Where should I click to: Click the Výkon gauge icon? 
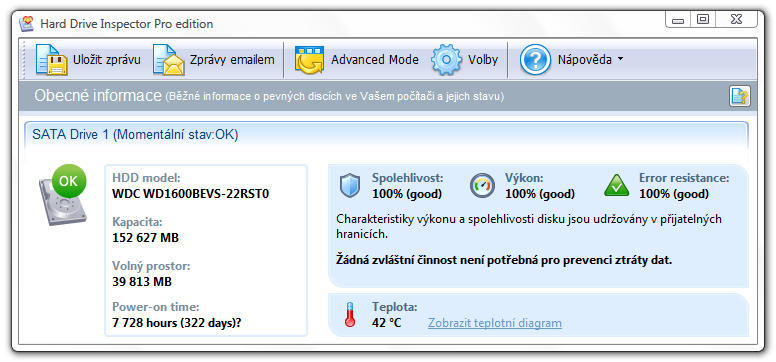[482, 186]
